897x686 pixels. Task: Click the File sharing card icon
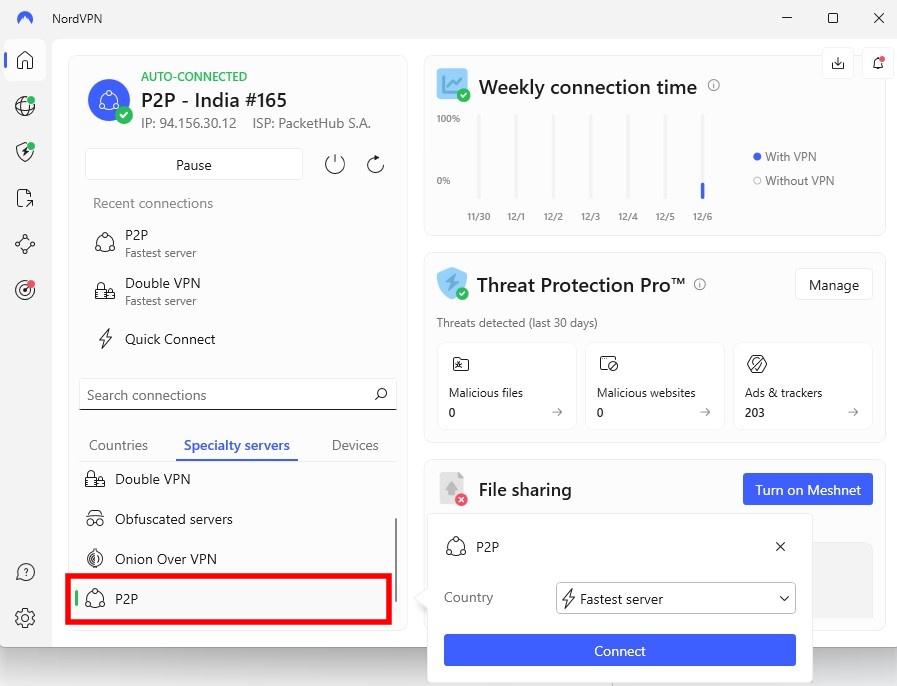pos(453,489)
